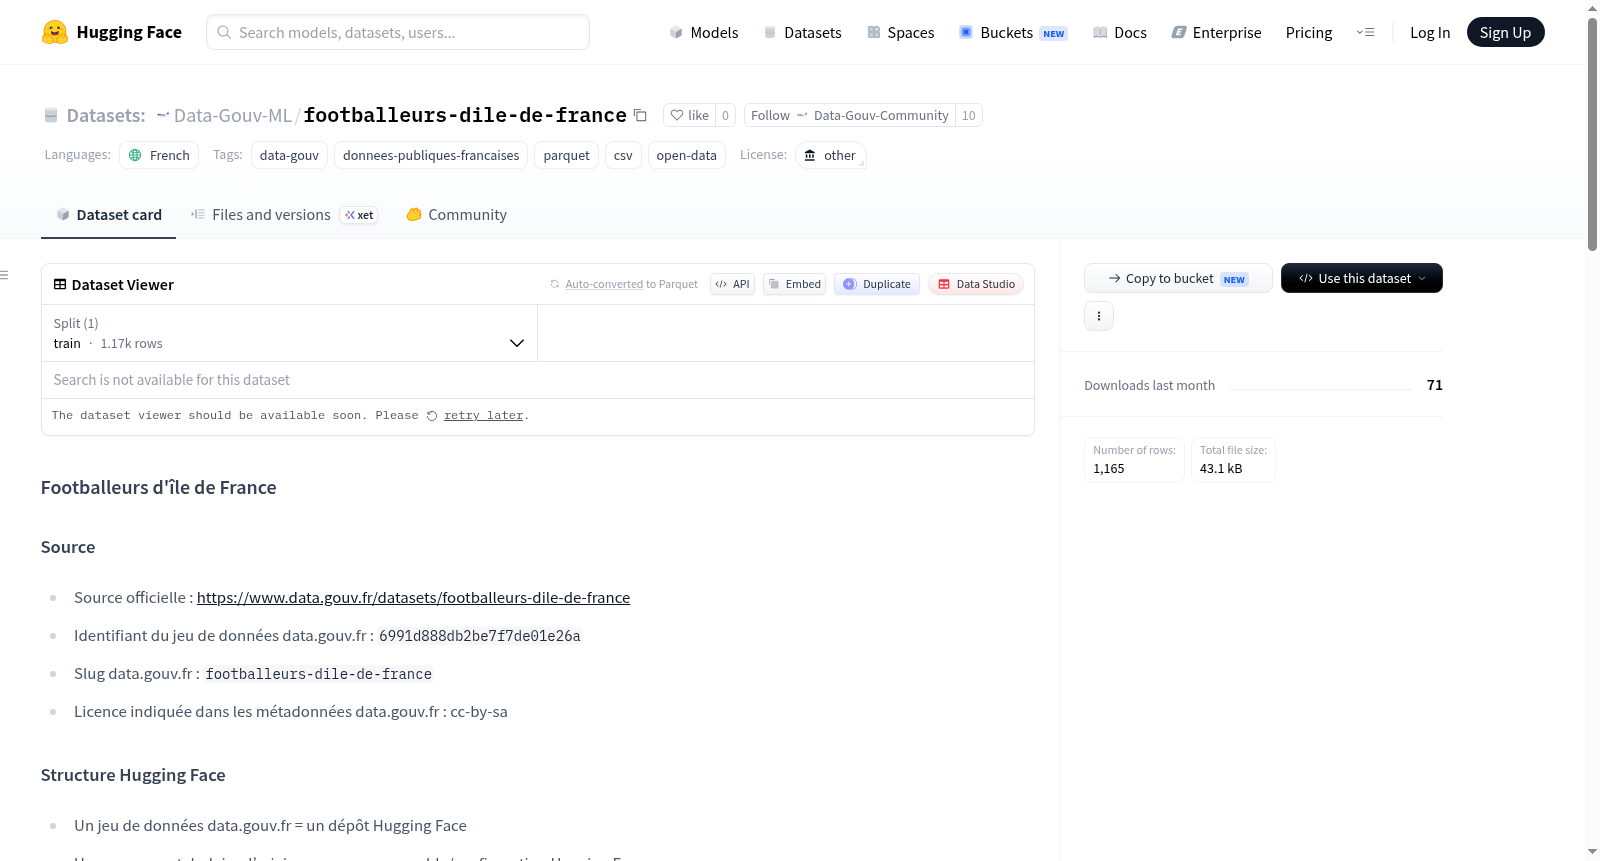Expand the Use this dataset dropdown
Viewport: 1600px width, 861px height.
click(1362, 278)
